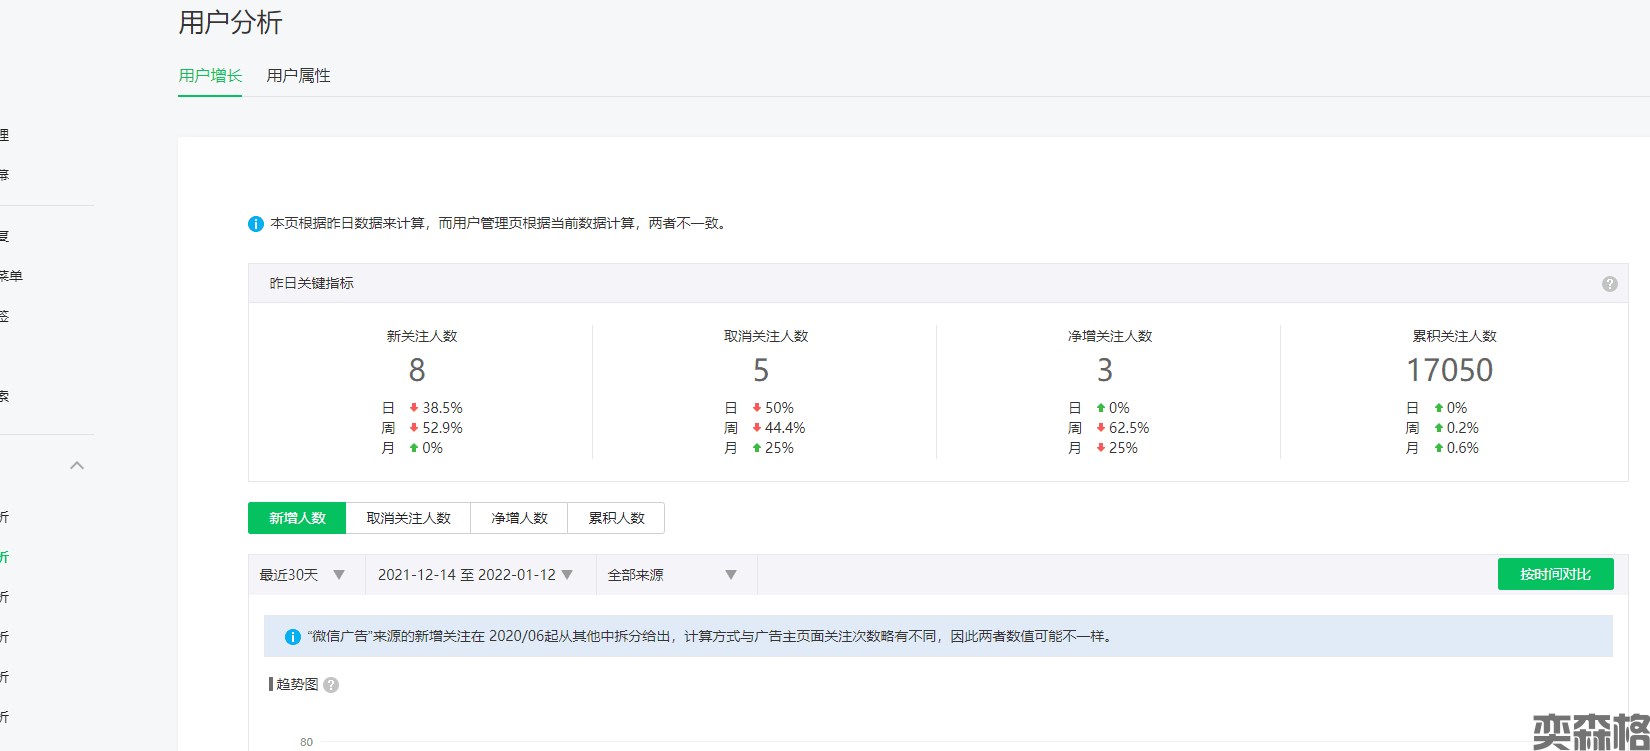Click the red down arrow beside 62.5%

click(x=1101, y=428)
